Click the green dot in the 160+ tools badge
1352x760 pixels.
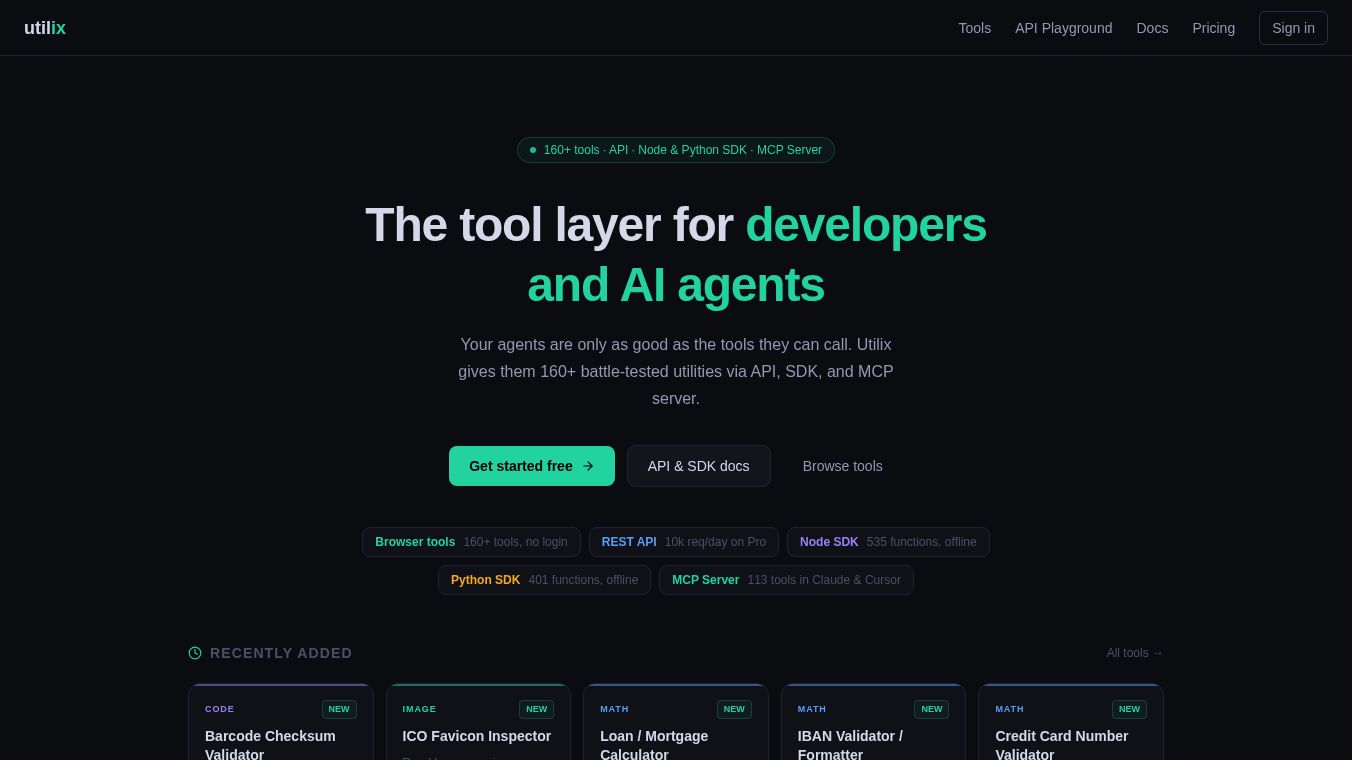(x=533, y=150)
